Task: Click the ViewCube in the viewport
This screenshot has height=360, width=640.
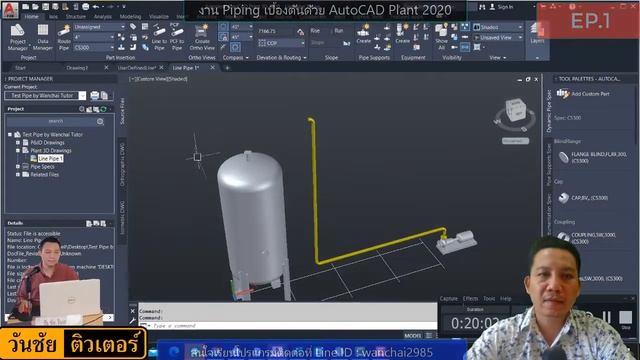Action: (516, 110)
